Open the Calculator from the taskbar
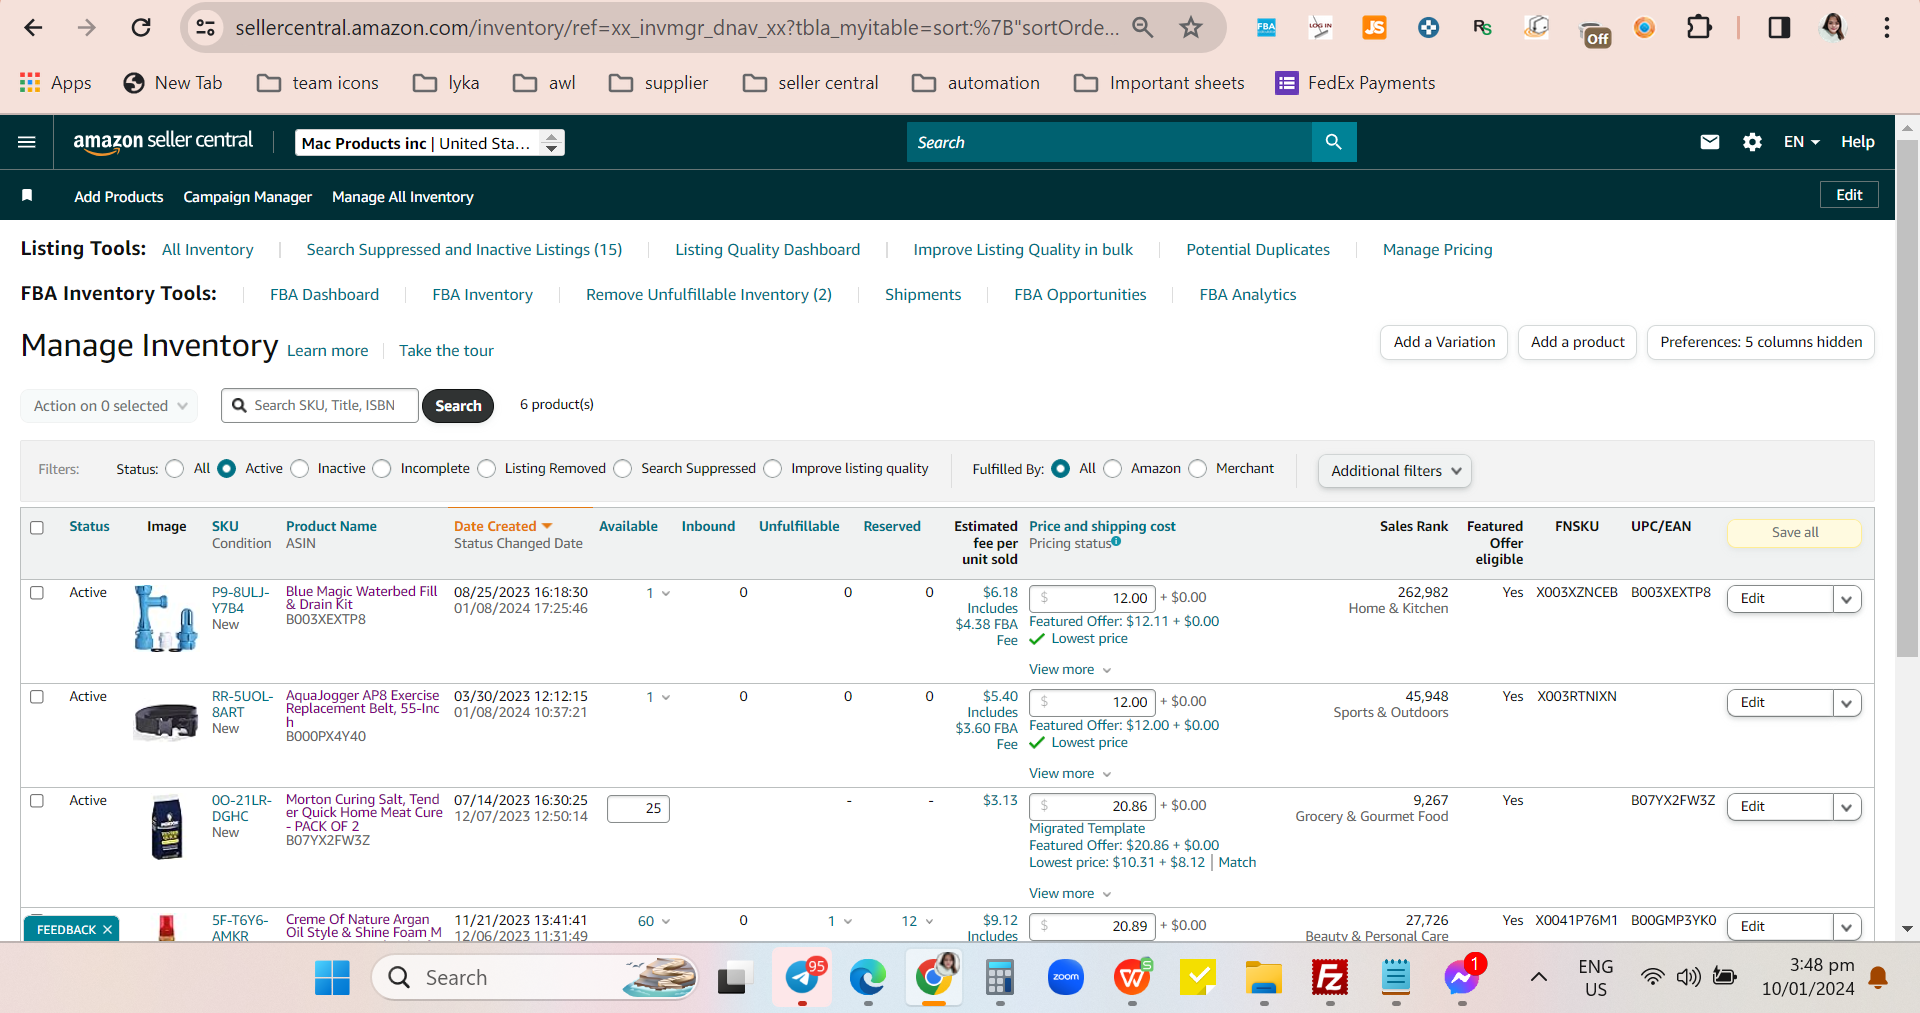1920x1013 pixels. (x=999, y=977)
